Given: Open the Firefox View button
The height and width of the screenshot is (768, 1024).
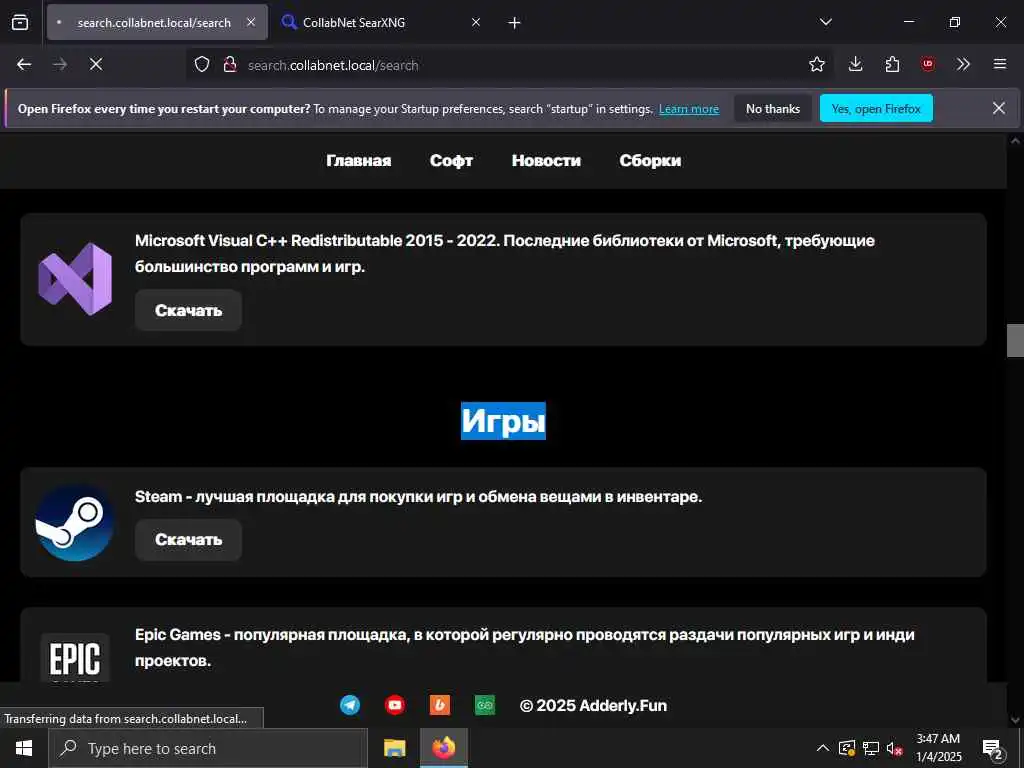Looking at the screenshot, I should [x=20, y=22].
